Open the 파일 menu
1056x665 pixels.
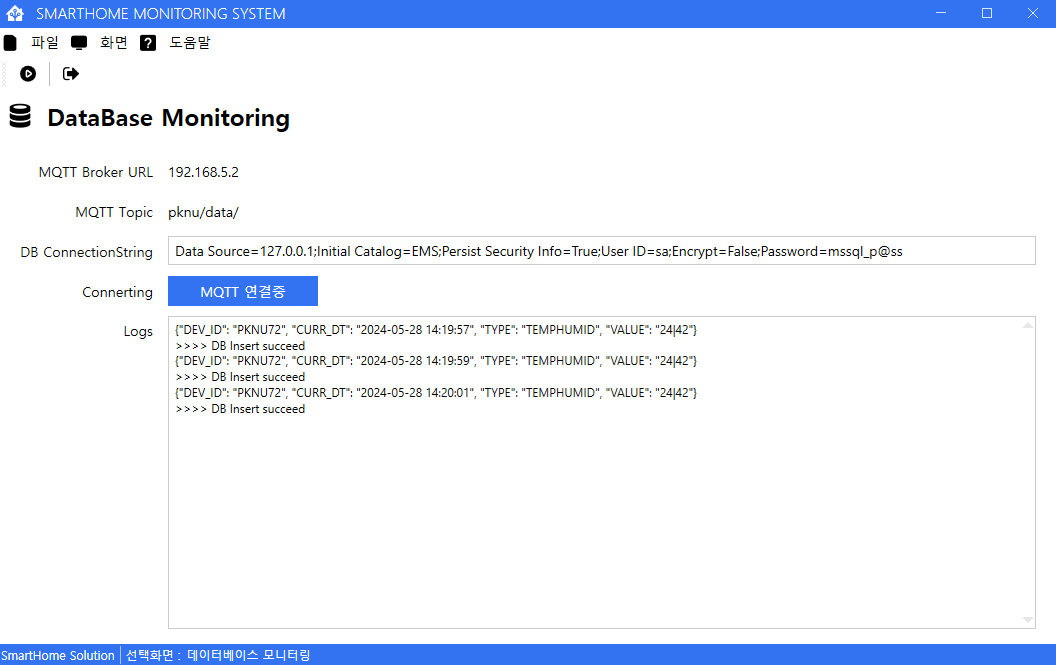pos(44,42)
